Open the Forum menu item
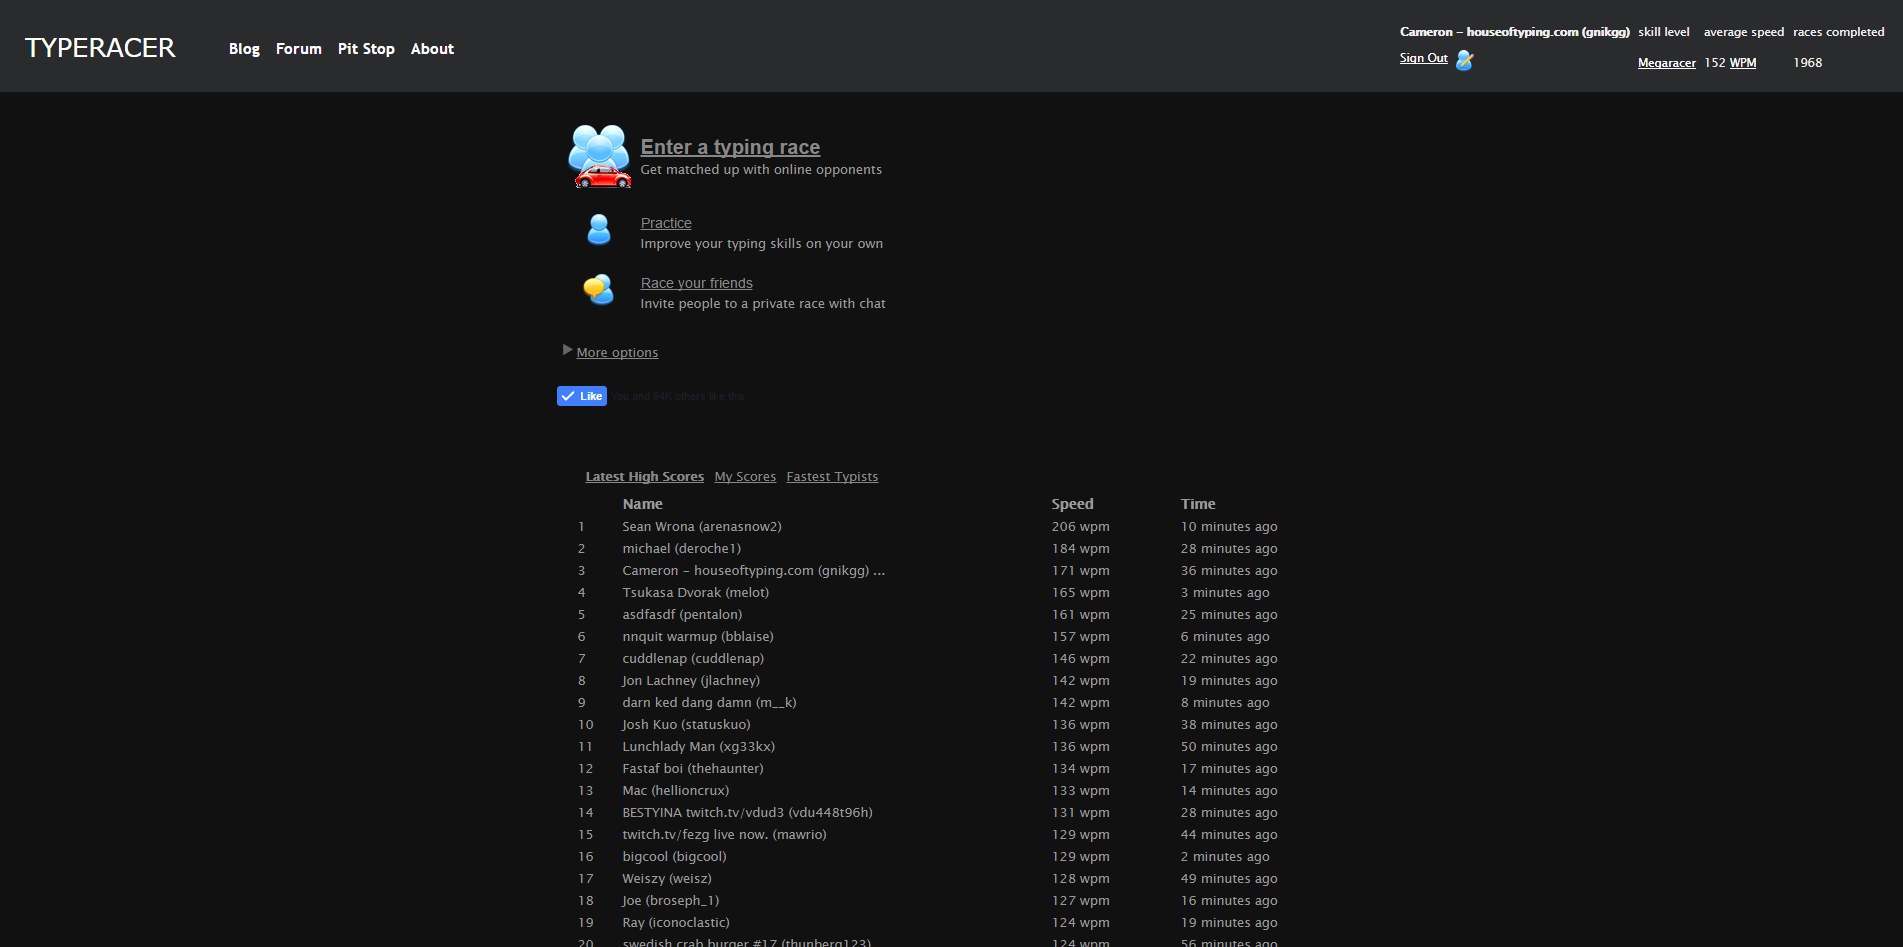This screenshot has height=947, width=1903. (x=299, y=49)
